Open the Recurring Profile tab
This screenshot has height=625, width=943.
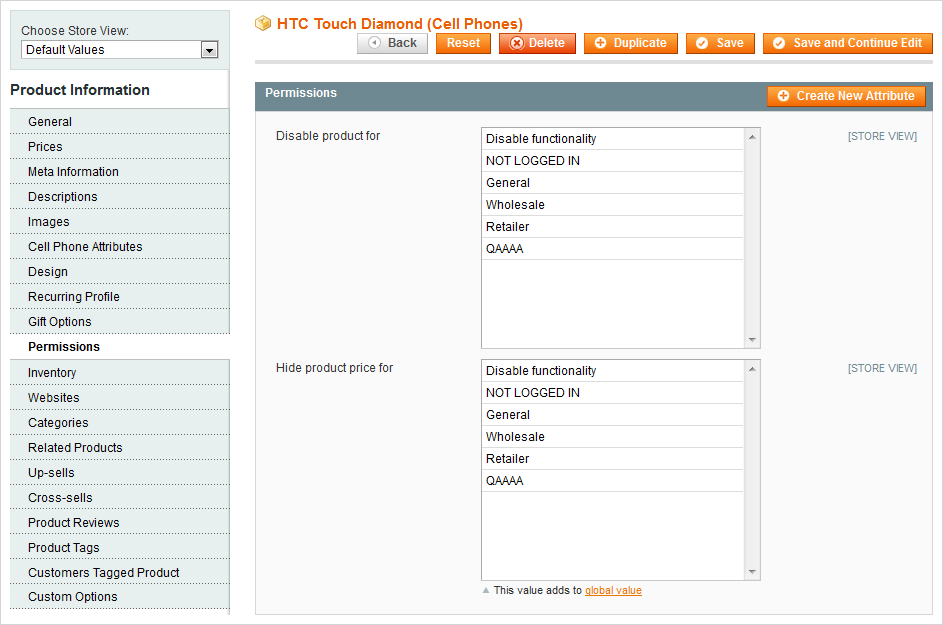pos(120,297)
